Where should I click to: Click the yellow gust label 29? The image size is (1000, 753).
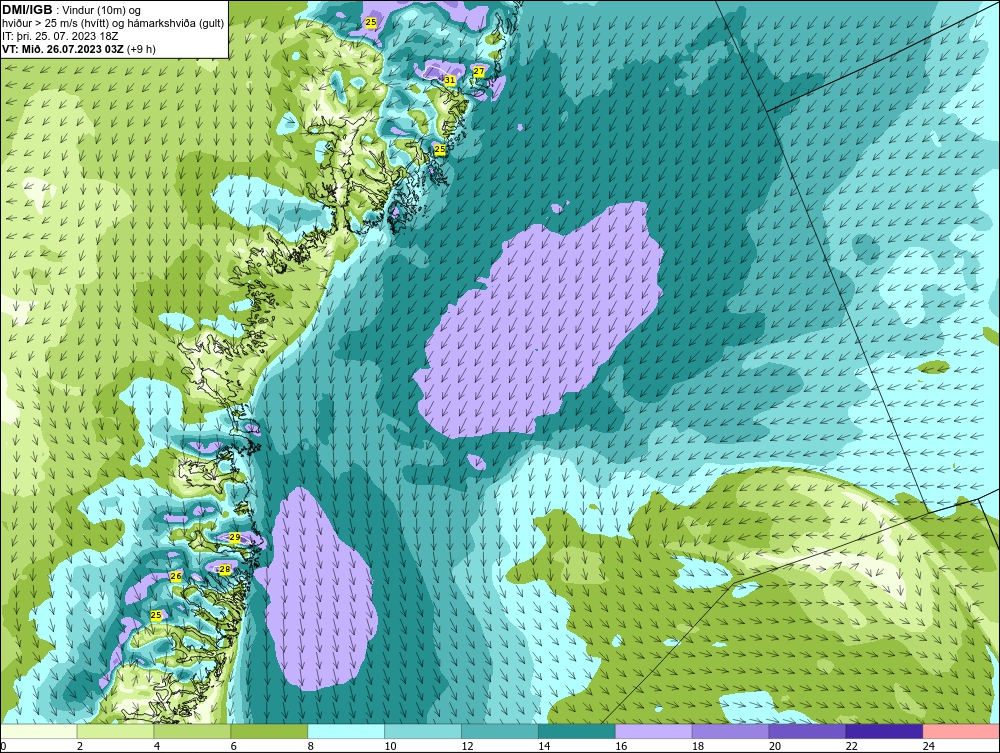coord(235,537)
